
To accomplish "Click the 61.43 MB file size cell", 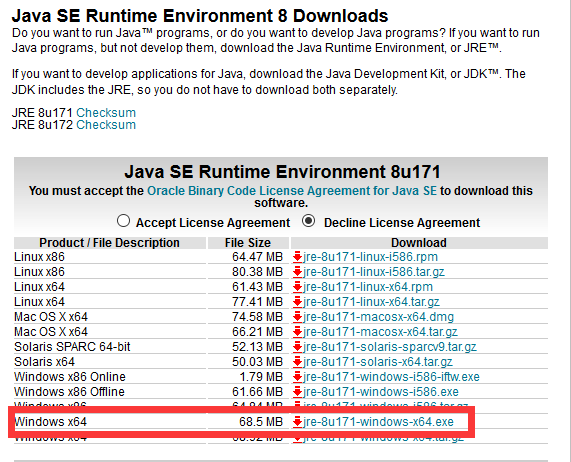I will coord(257,287).
